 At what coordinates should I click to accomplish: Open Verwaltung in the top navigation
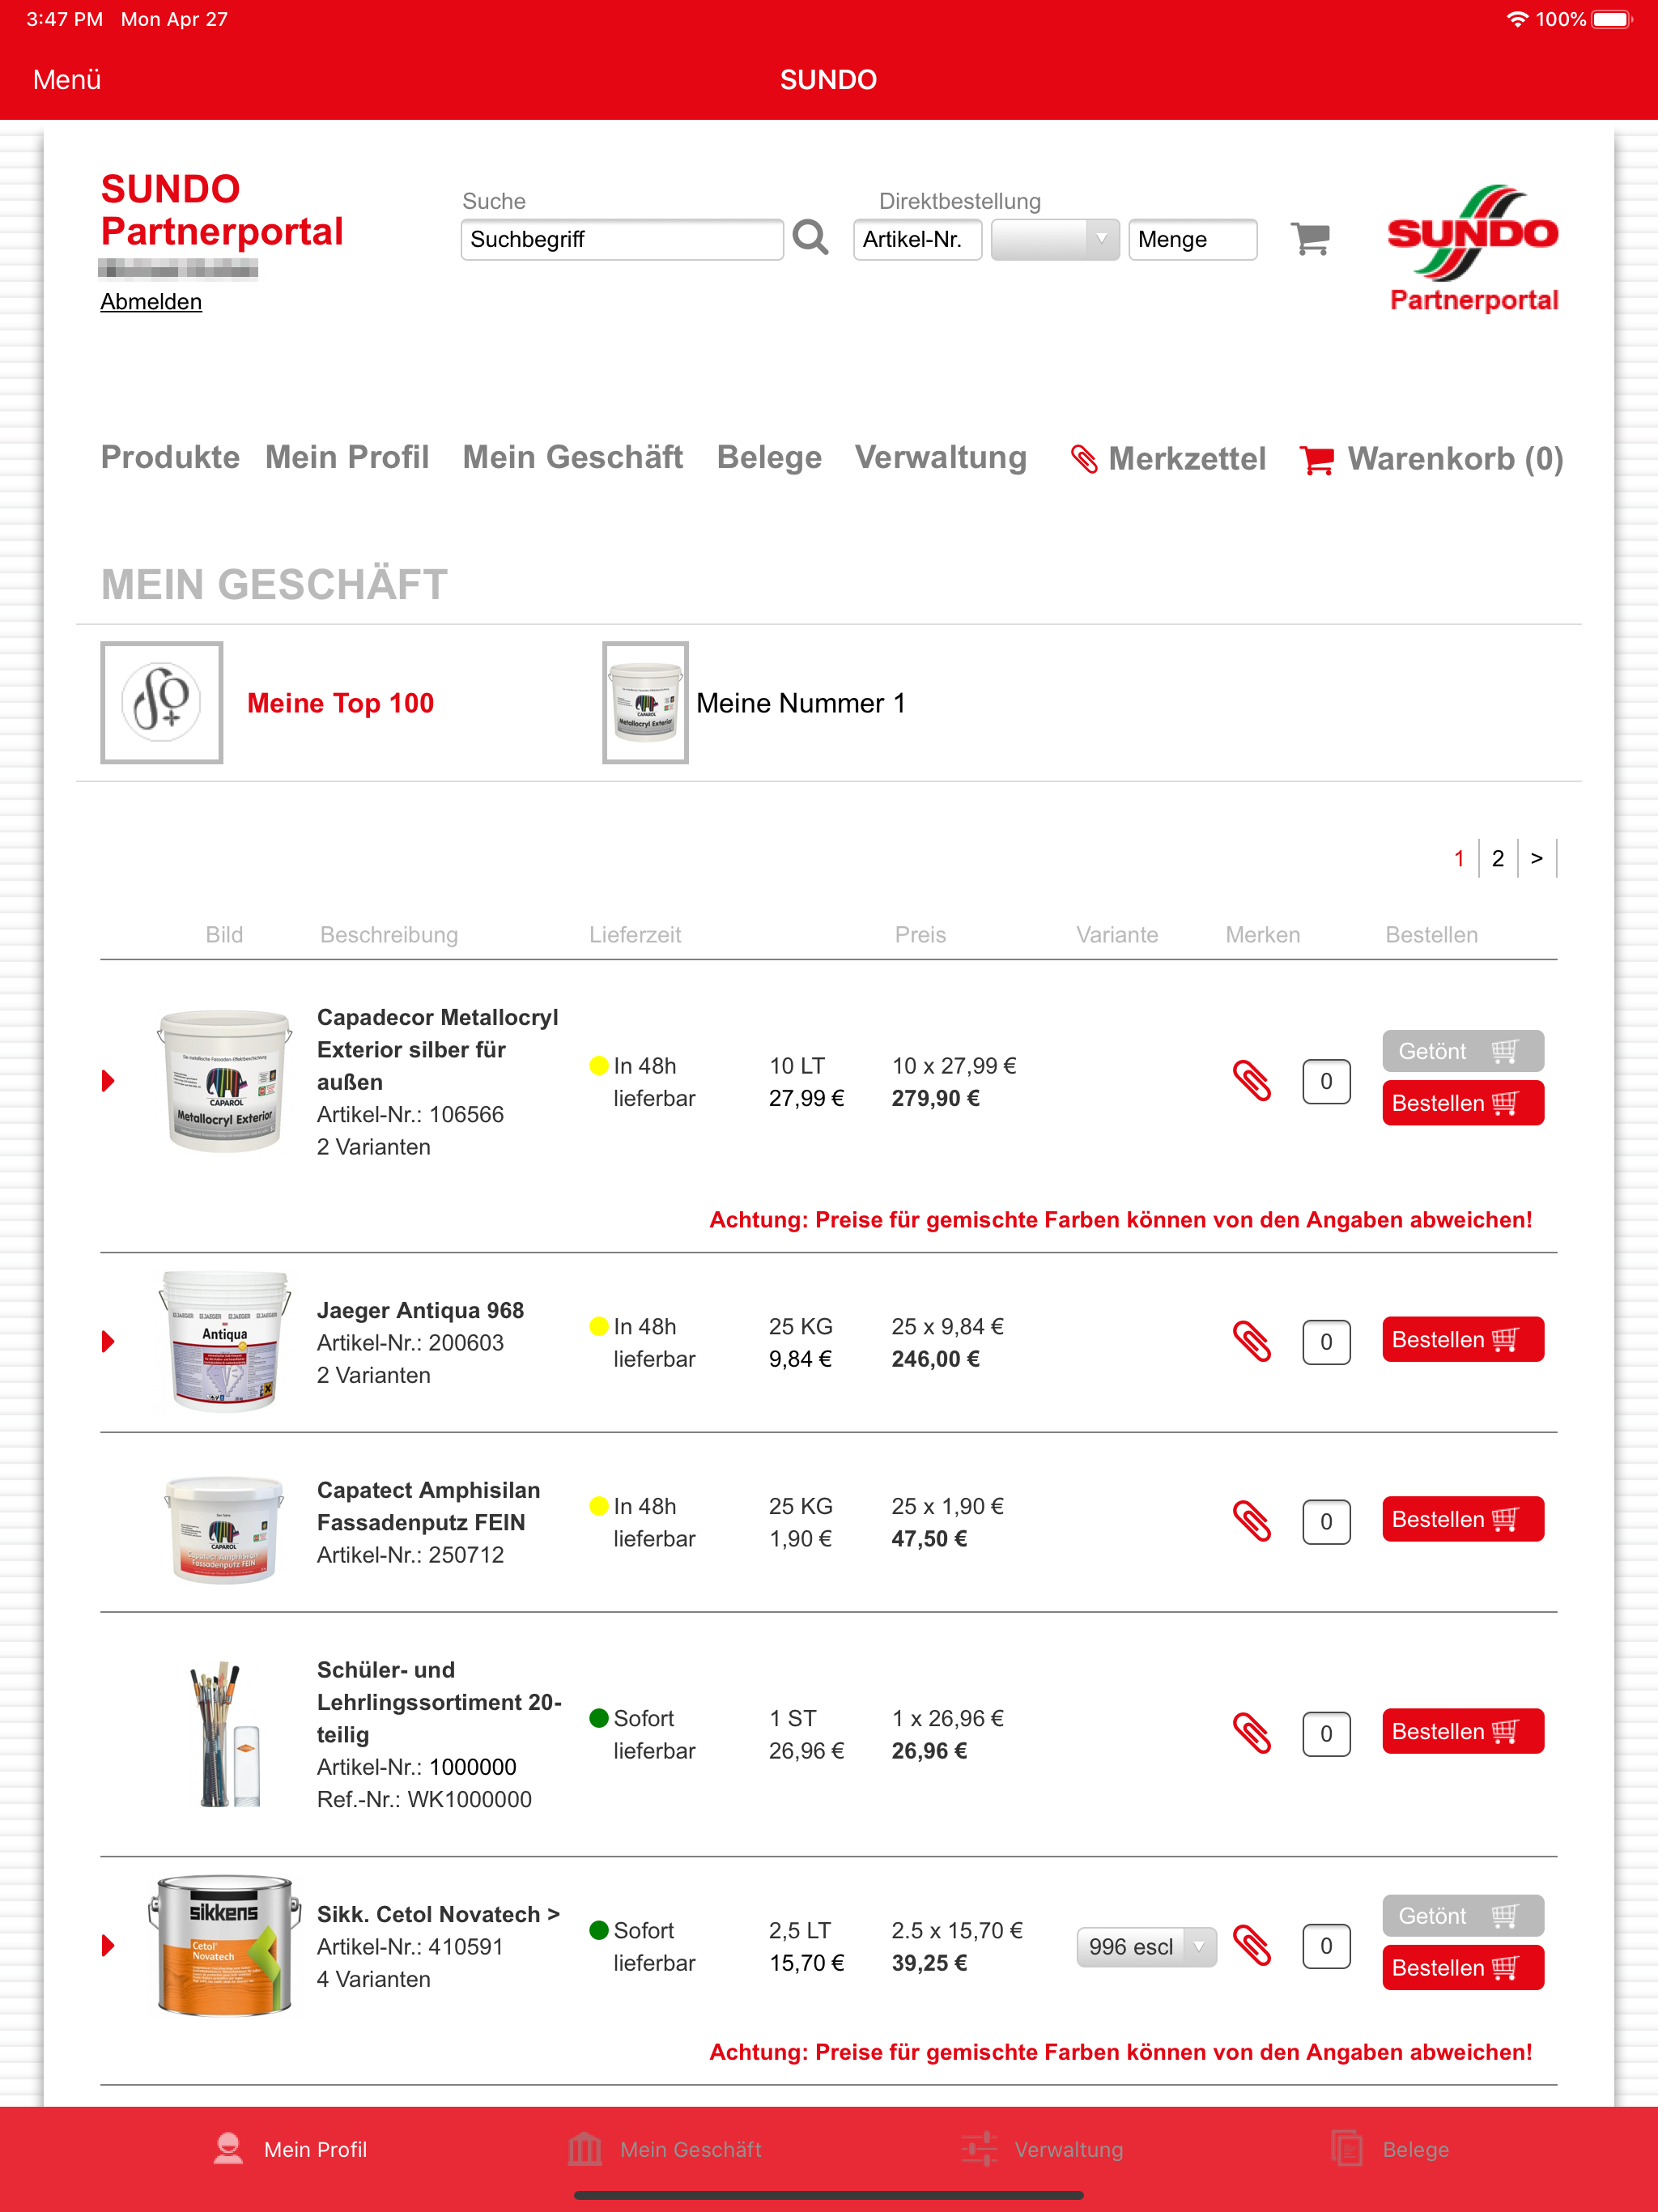pyautogui.click(x=940, y=457)
